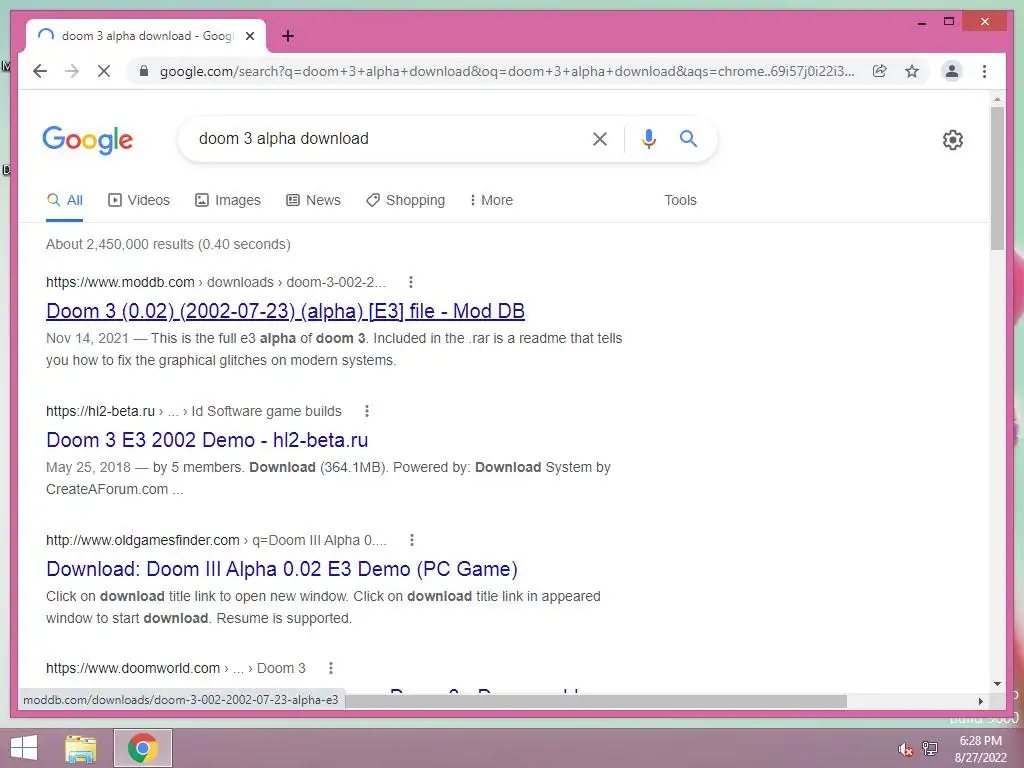The width and height of the screenshot is (1024, 768).
Task: Stop loading the page
Action: [104, 71]
